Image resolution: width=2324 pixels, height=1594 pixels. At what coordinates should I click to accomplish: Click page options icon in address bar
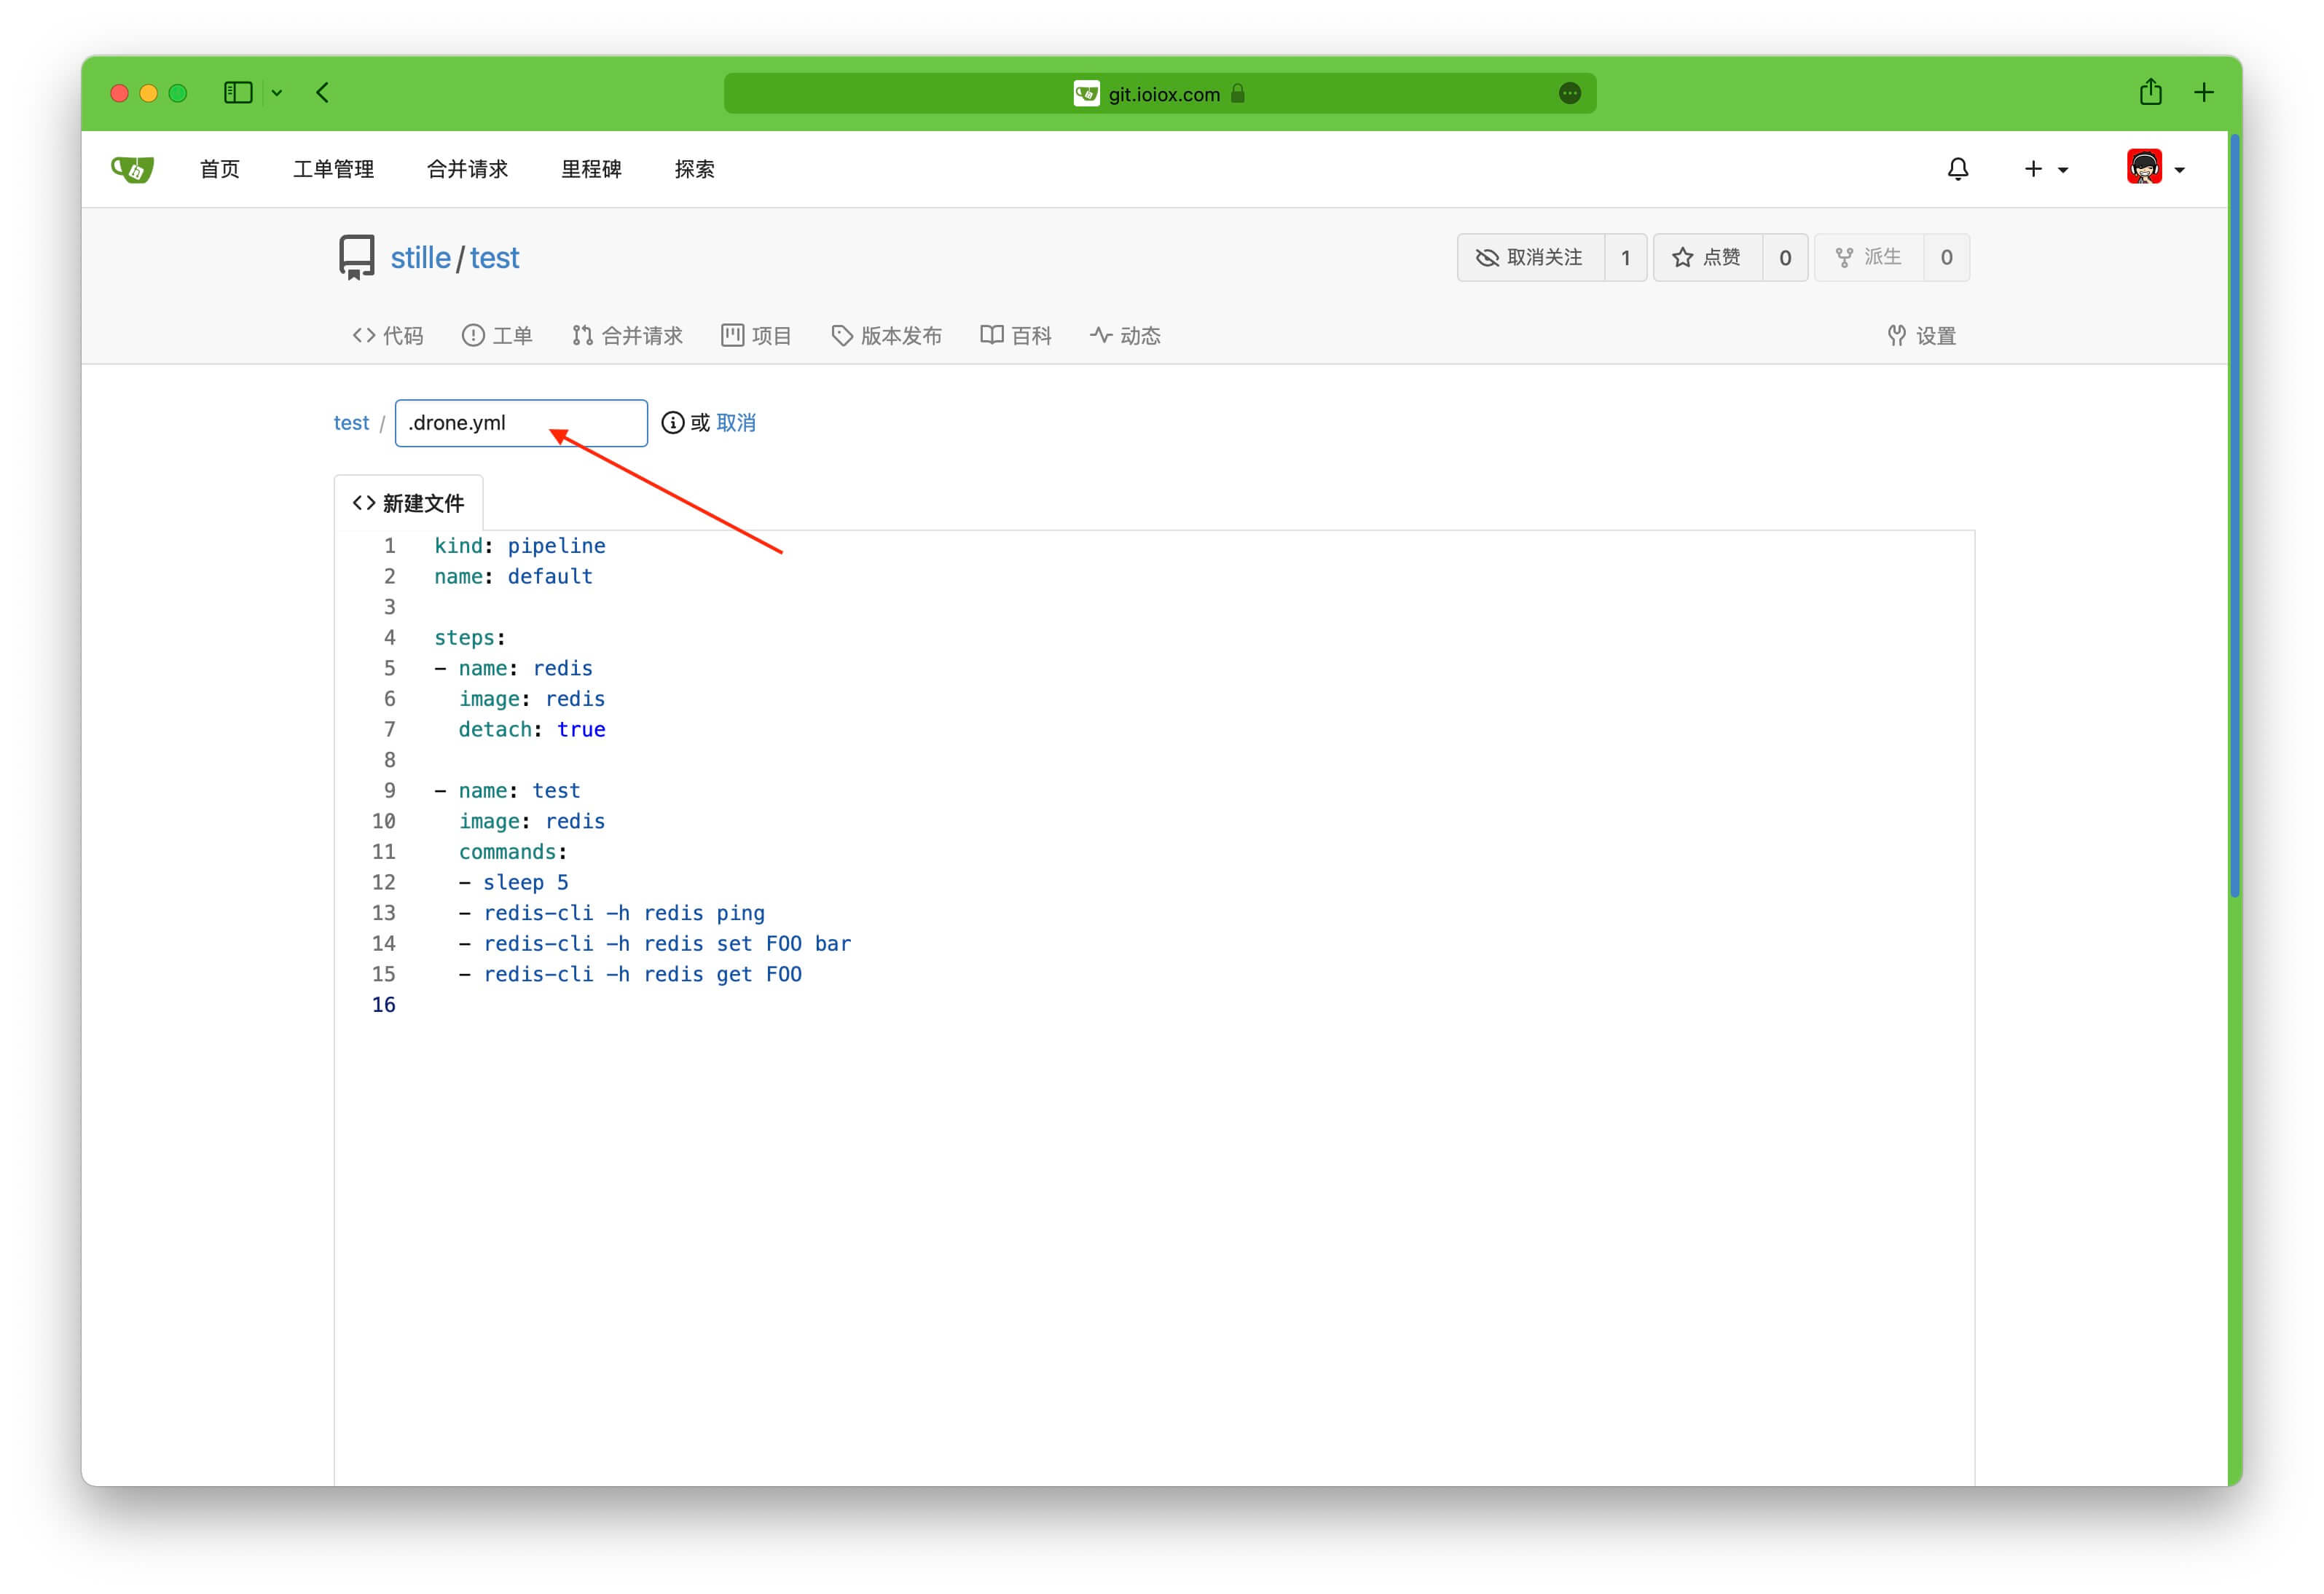coord(1569,93)
